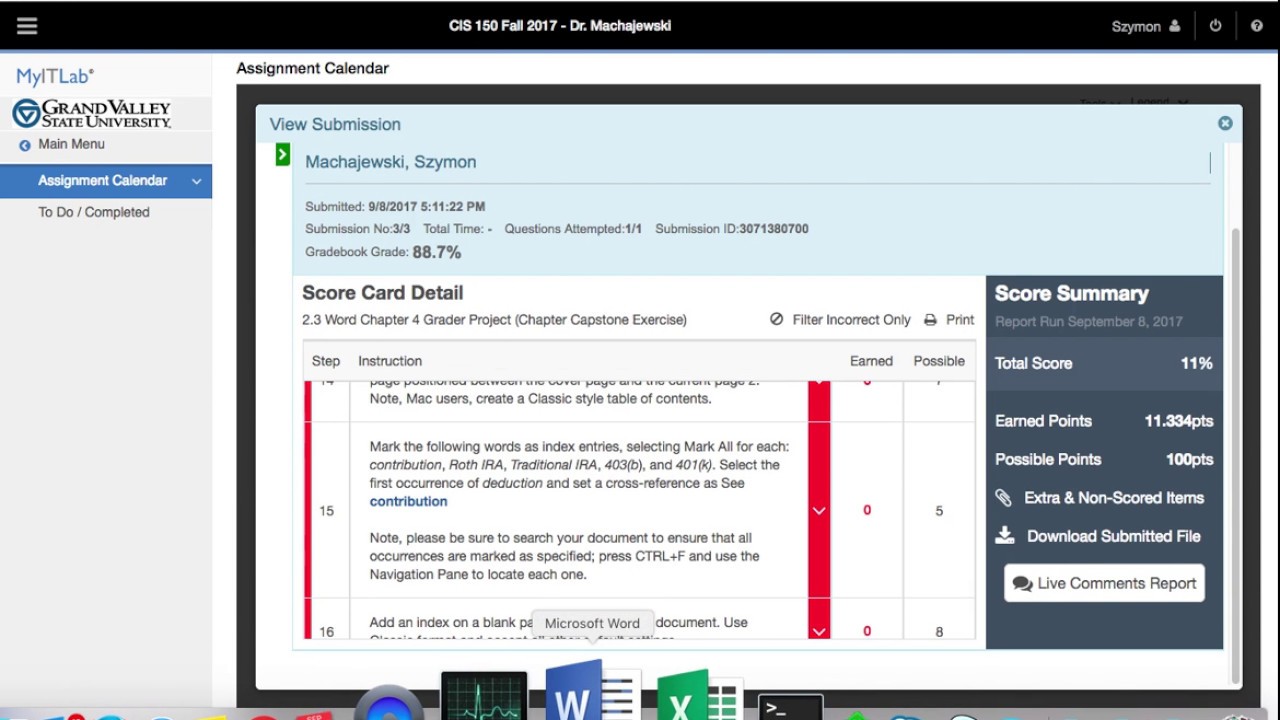This screenshot has height=720, width=1280.
Task: Click the step 16 possible points cell
Action: point(939,631)
